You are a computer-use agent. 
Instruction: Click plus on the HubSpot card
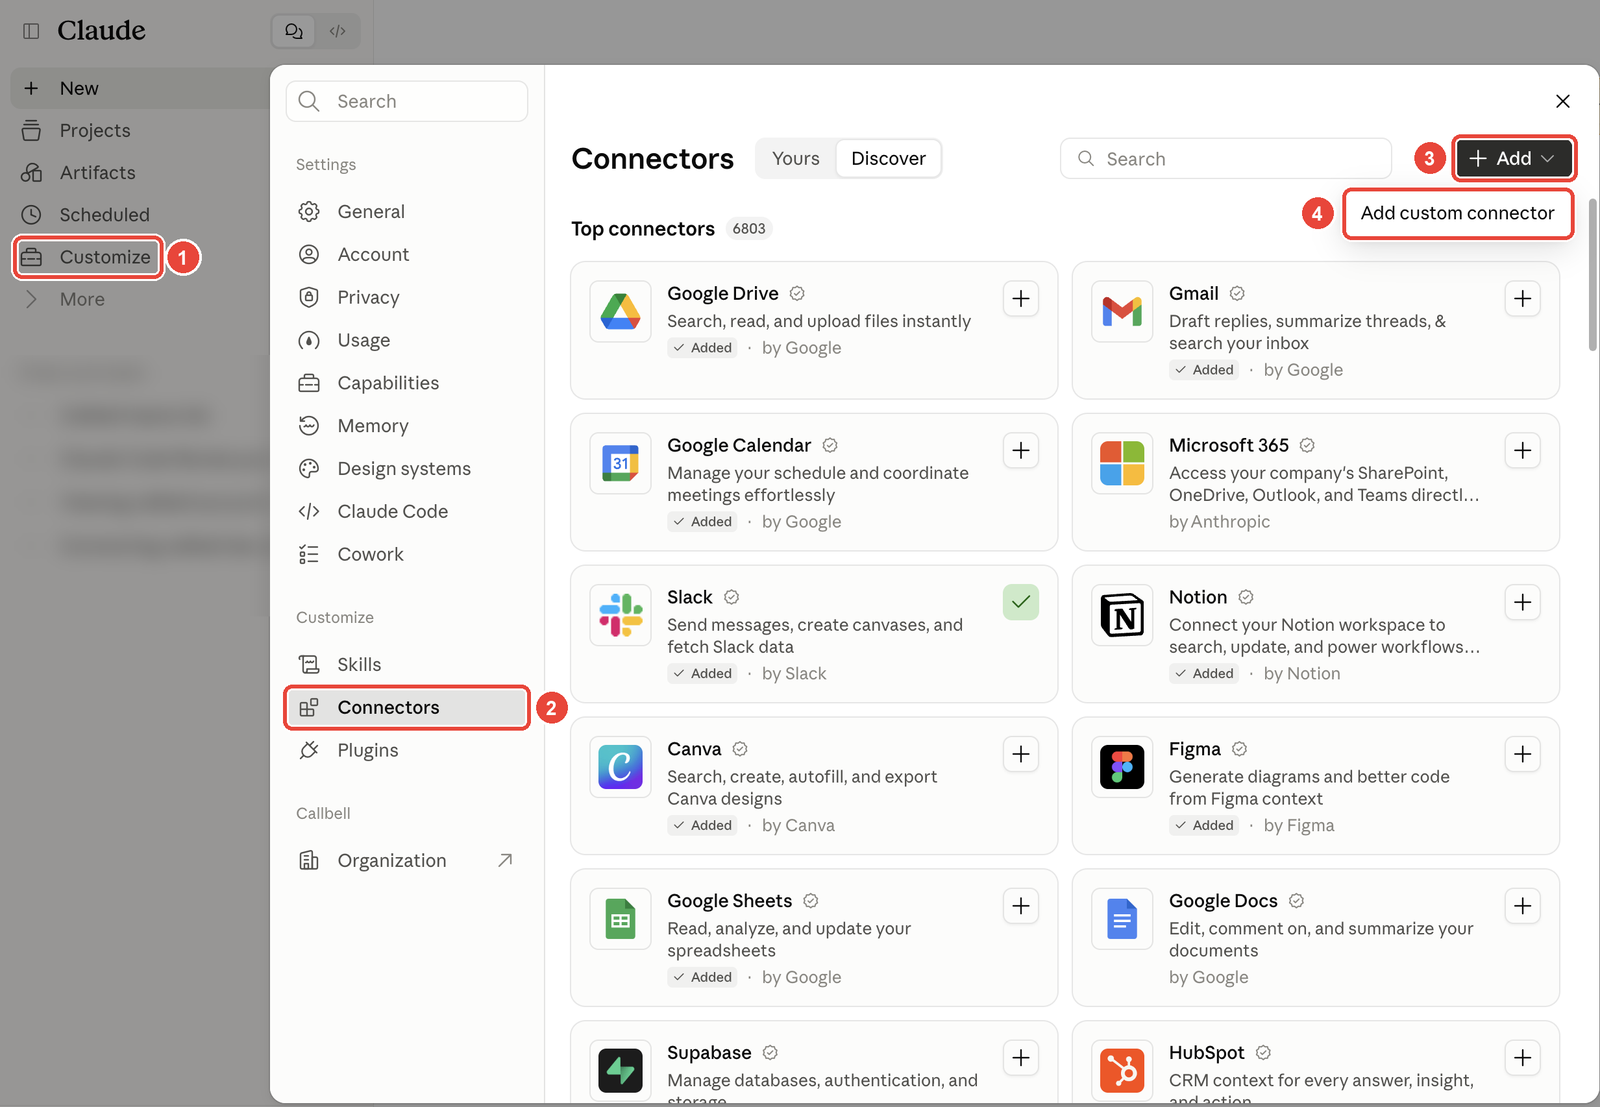tap(1523, 1058)
